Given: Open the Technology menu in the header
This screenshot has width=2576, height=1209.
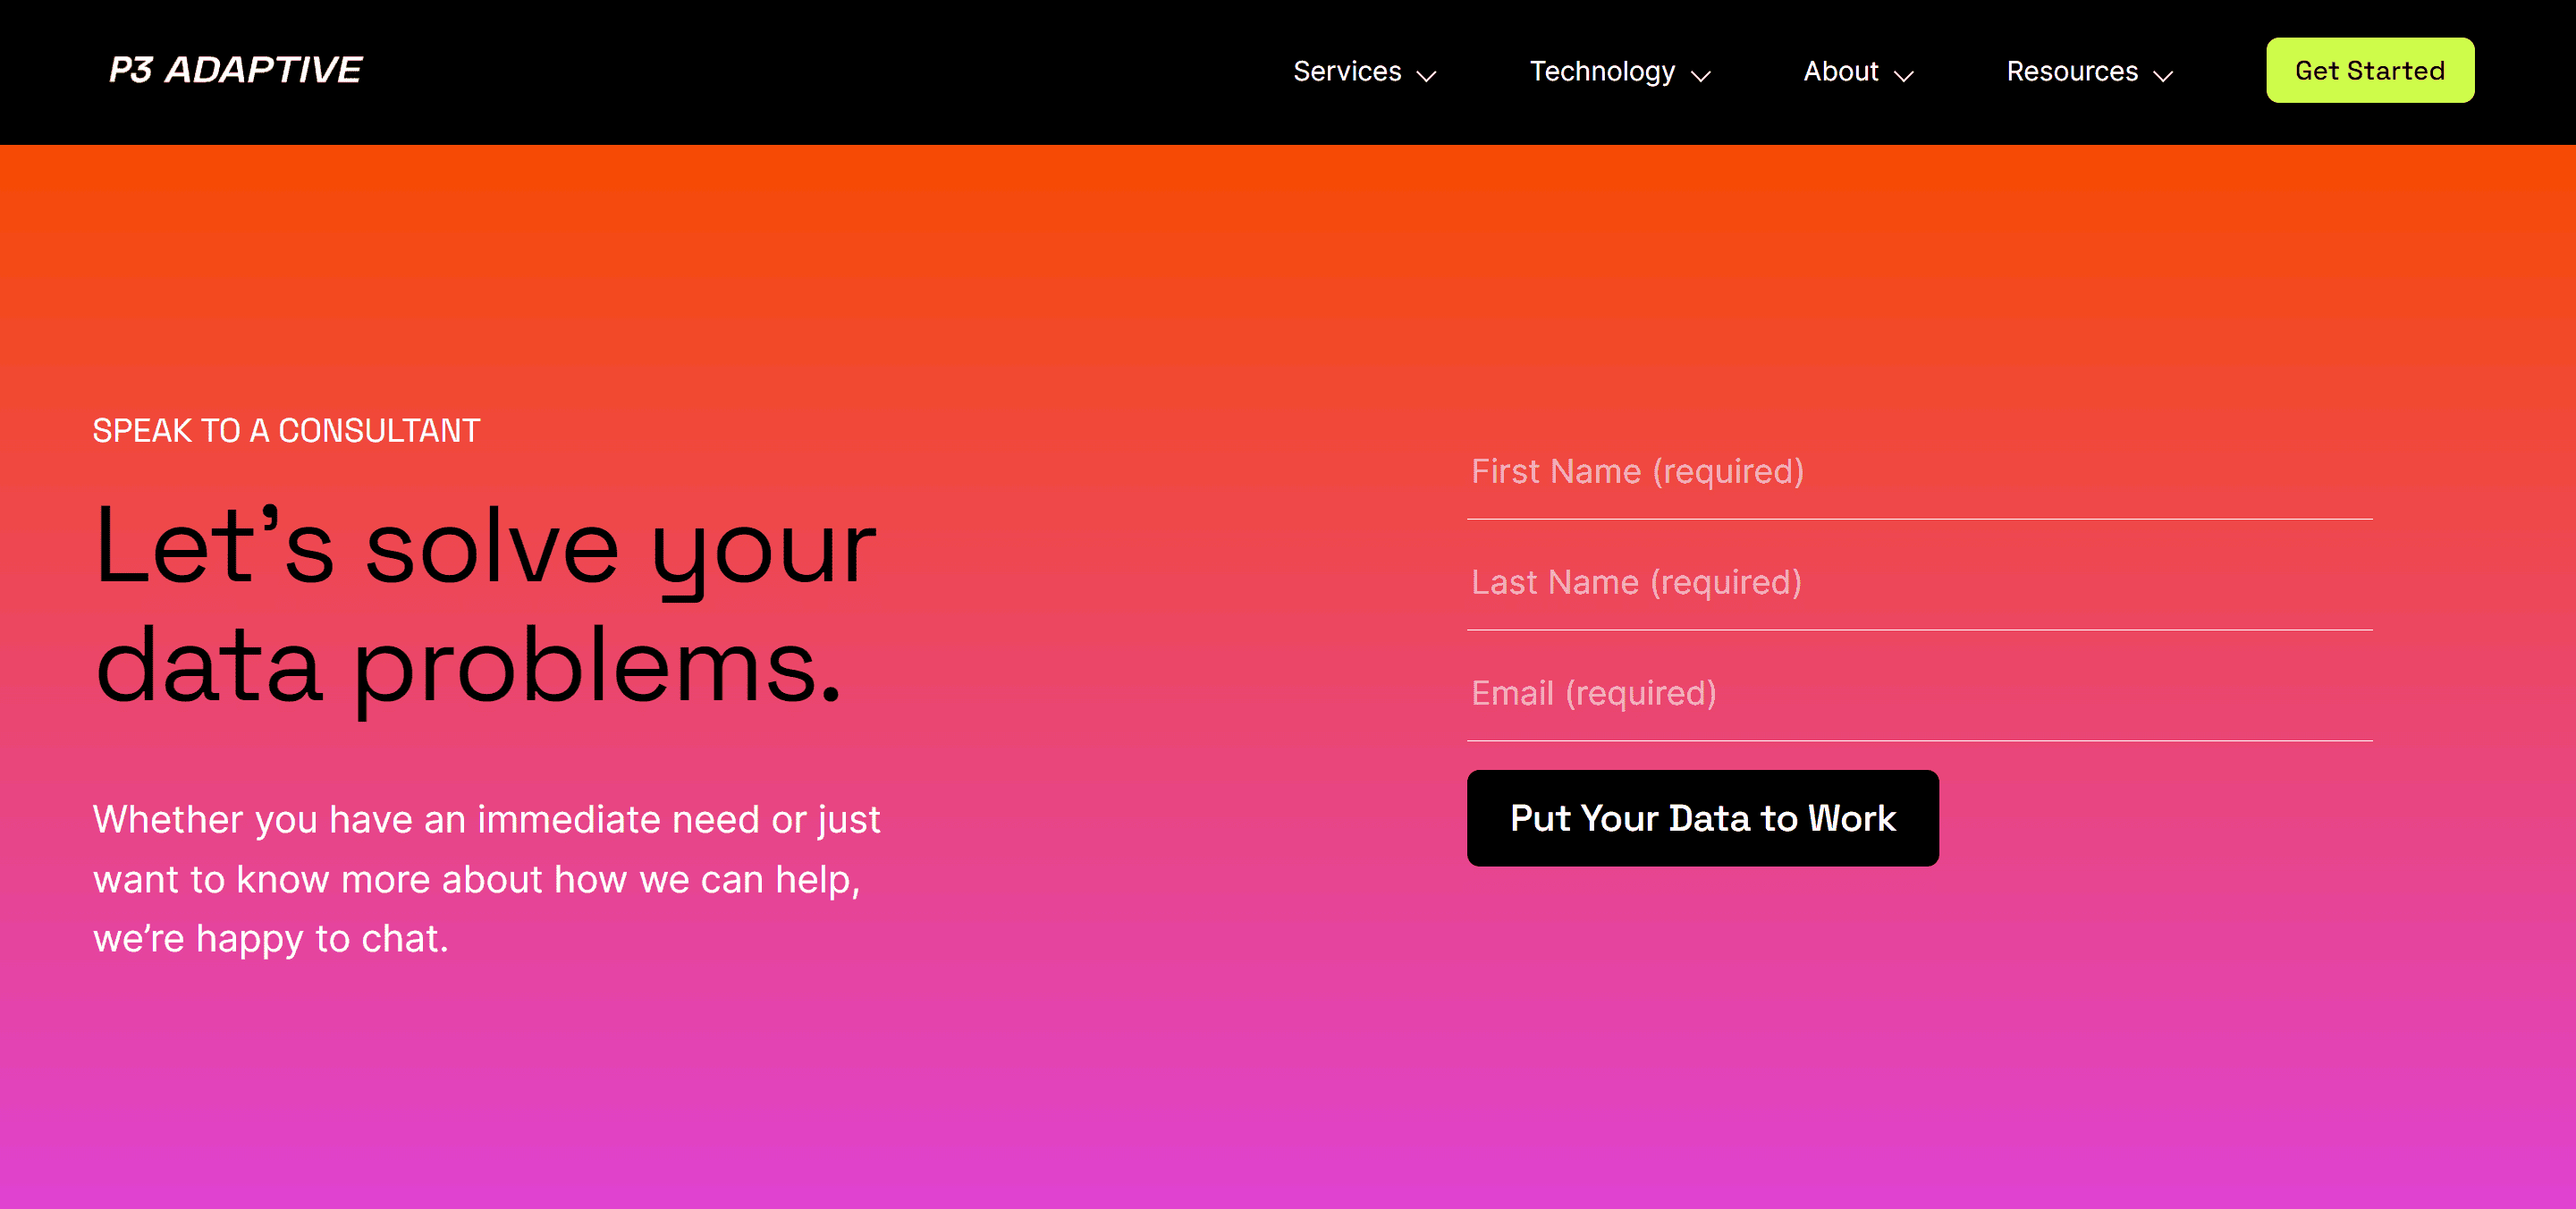Looking at the screenshot, I should pos(1602,71).
